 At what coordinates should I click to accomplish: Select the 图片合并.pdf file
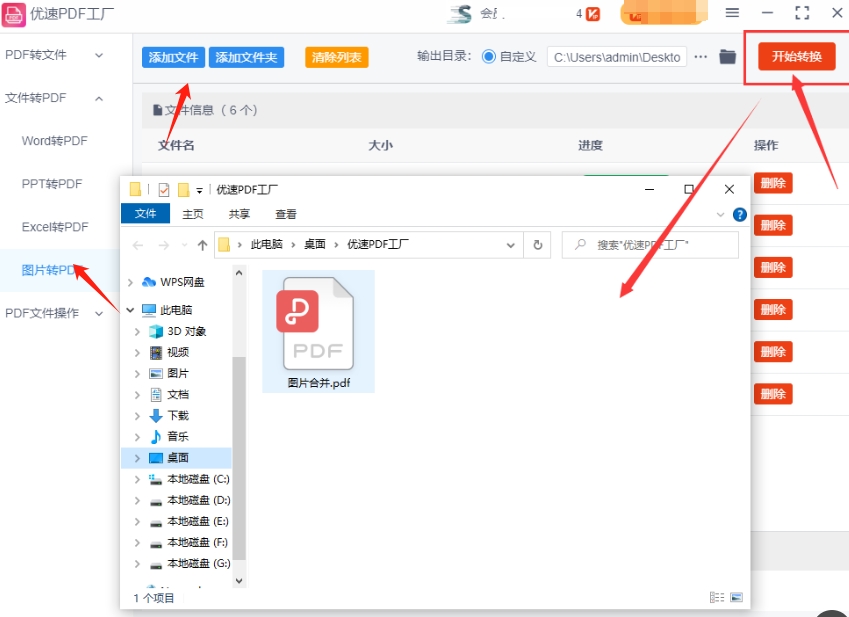click(x=318, y=331)
